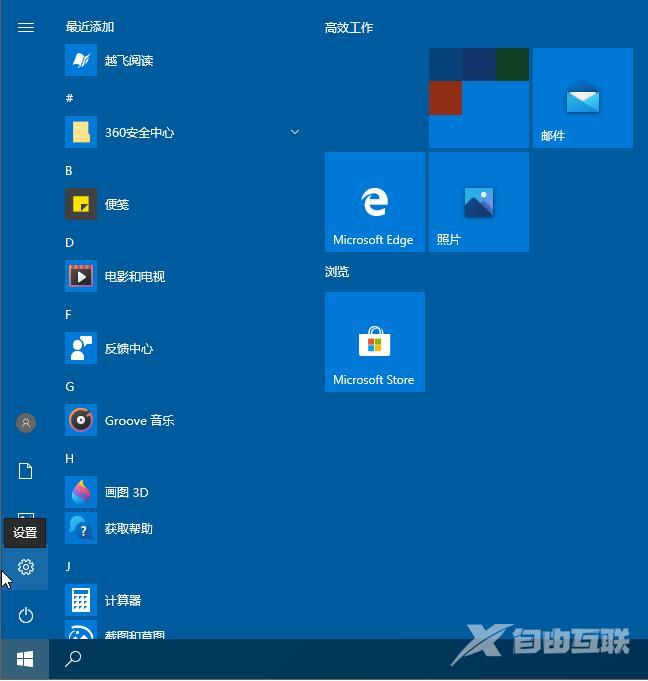This screenshot has width=648, height=681.
Task: Open 画图 3D app icon
Action: (x=81, y=492)
